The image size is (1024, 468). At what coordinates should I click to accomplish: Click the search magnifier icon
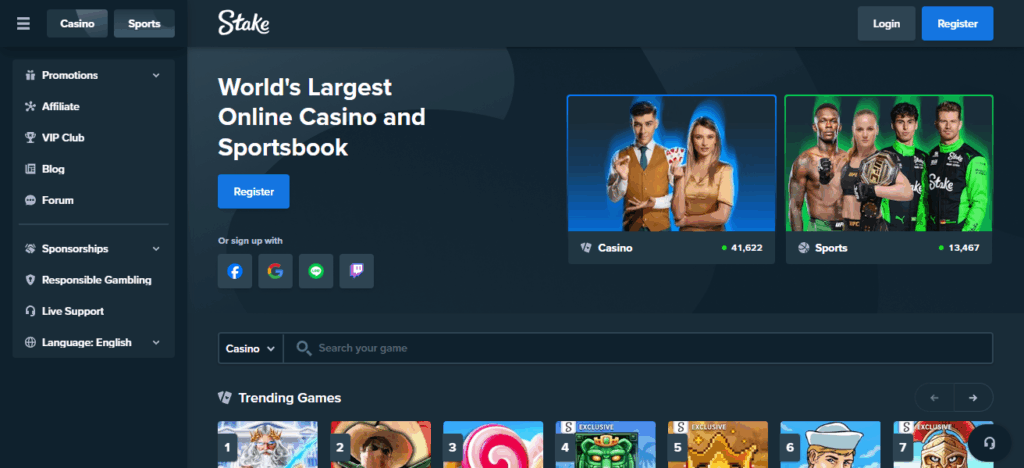point(304,348)
